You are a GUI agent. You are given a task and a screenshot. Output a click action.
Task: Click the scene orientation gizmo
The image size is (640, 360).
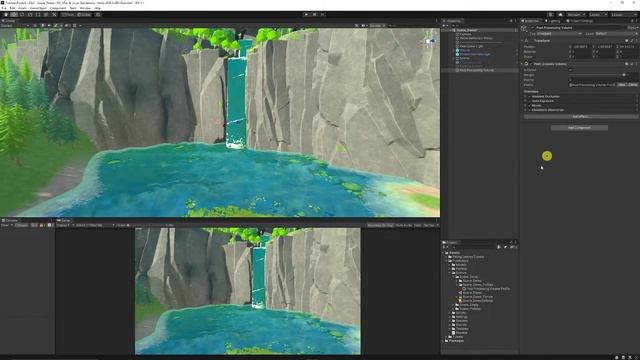[430, 41]
